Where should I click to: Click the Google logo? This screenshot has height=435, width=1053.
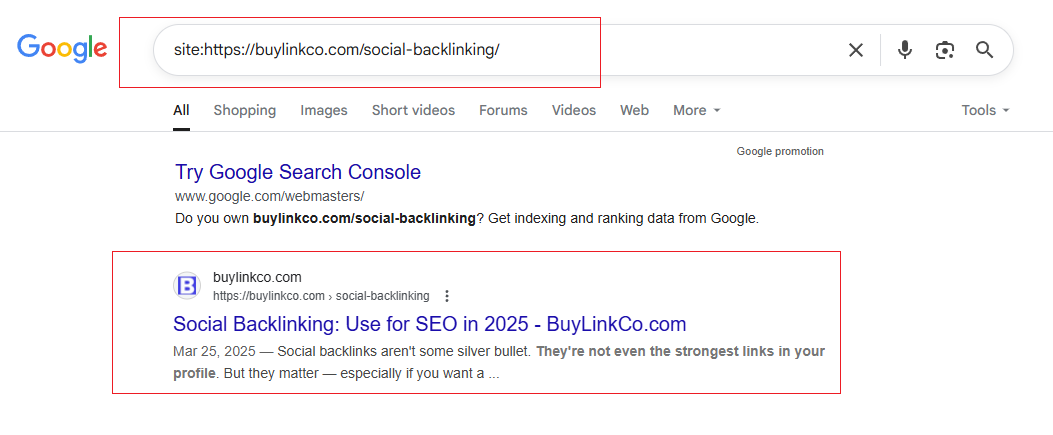[62, 48]
